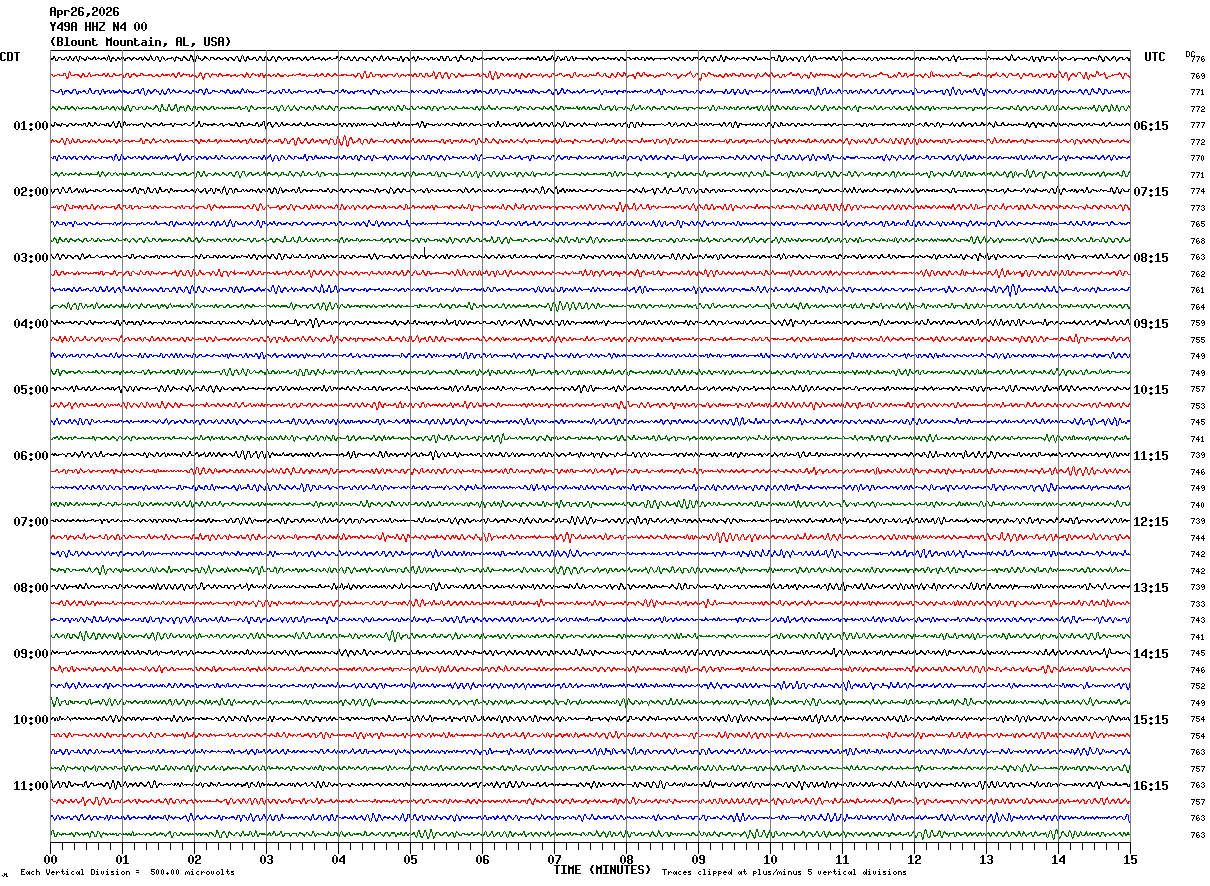Click the UTC time label "15:15"
This screenshot has height=886, width=1210.
click(x=1150, y=720)
